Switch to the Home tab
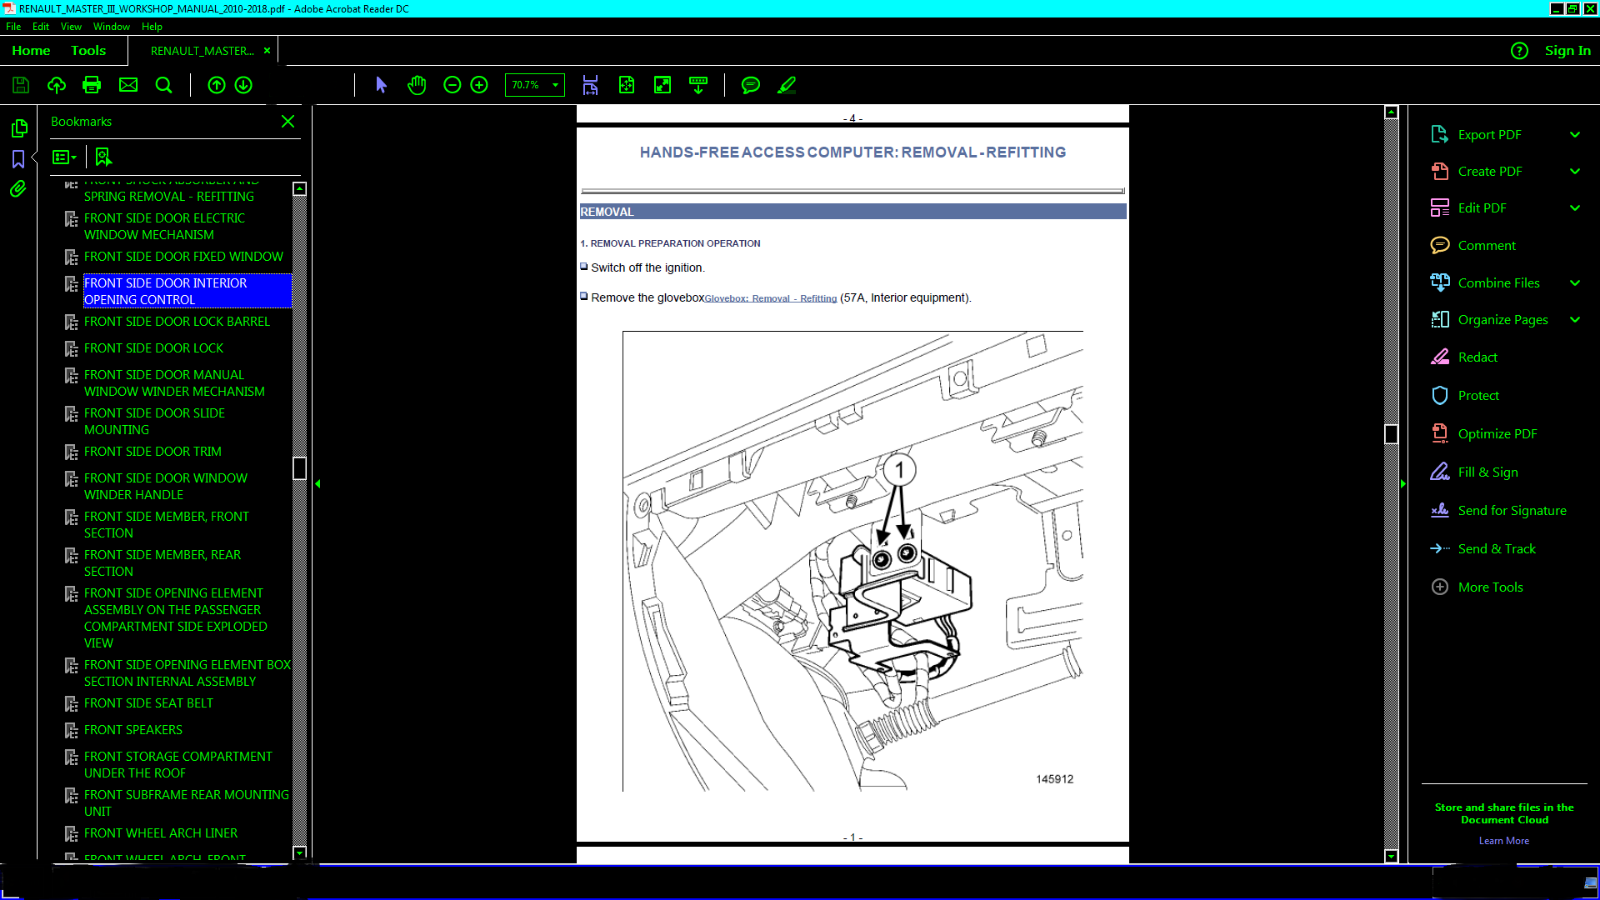This screenshot has width=1600, height=900. [x=31, y=51]
